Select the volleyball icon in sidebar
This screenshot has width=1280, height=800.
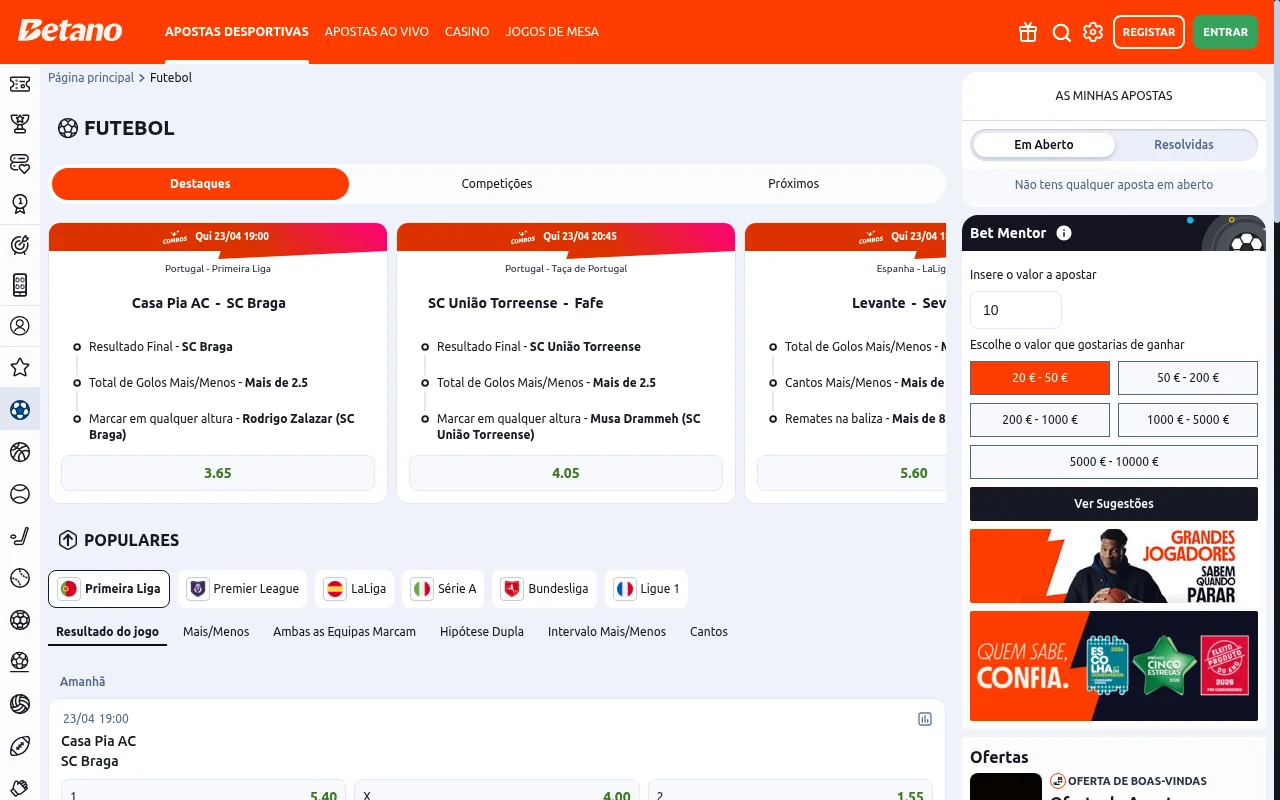(x=20, y=704)
